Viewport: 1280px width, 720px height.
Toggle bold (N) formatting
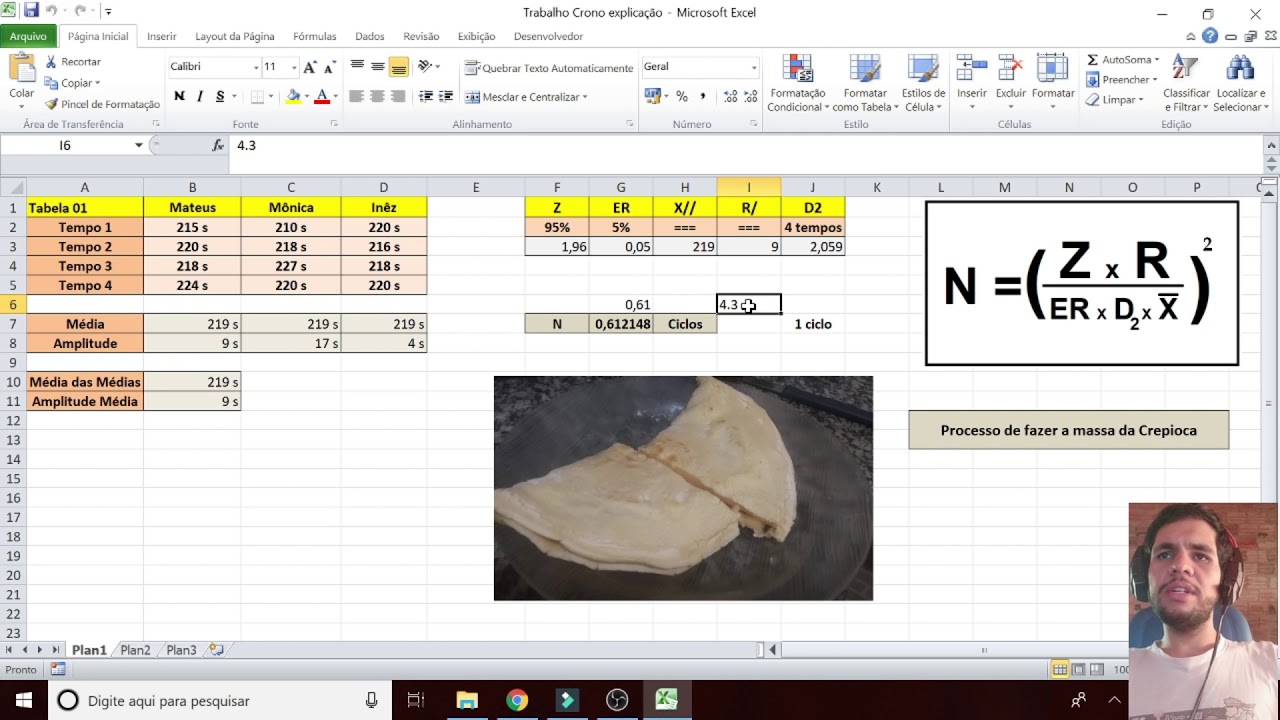tap(179, 97)
